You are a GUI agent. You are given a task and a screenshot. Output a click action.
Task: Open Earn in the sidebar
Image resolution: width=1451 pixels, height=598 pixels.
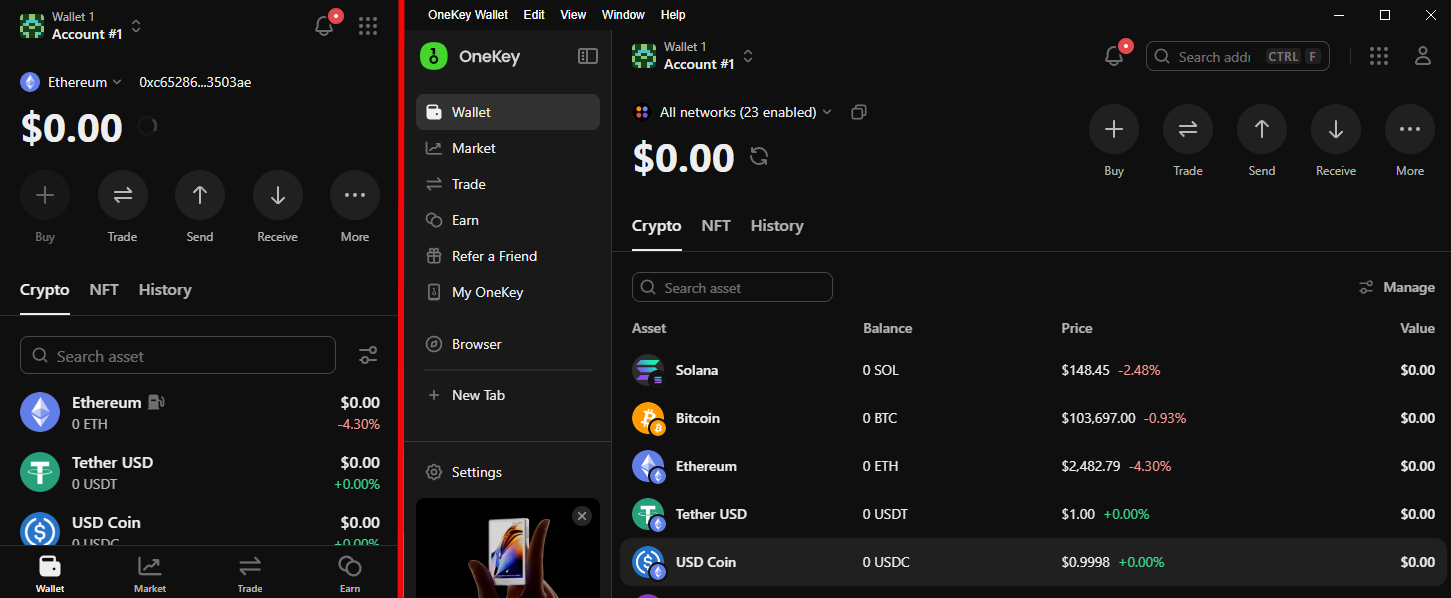coord(508,220)
